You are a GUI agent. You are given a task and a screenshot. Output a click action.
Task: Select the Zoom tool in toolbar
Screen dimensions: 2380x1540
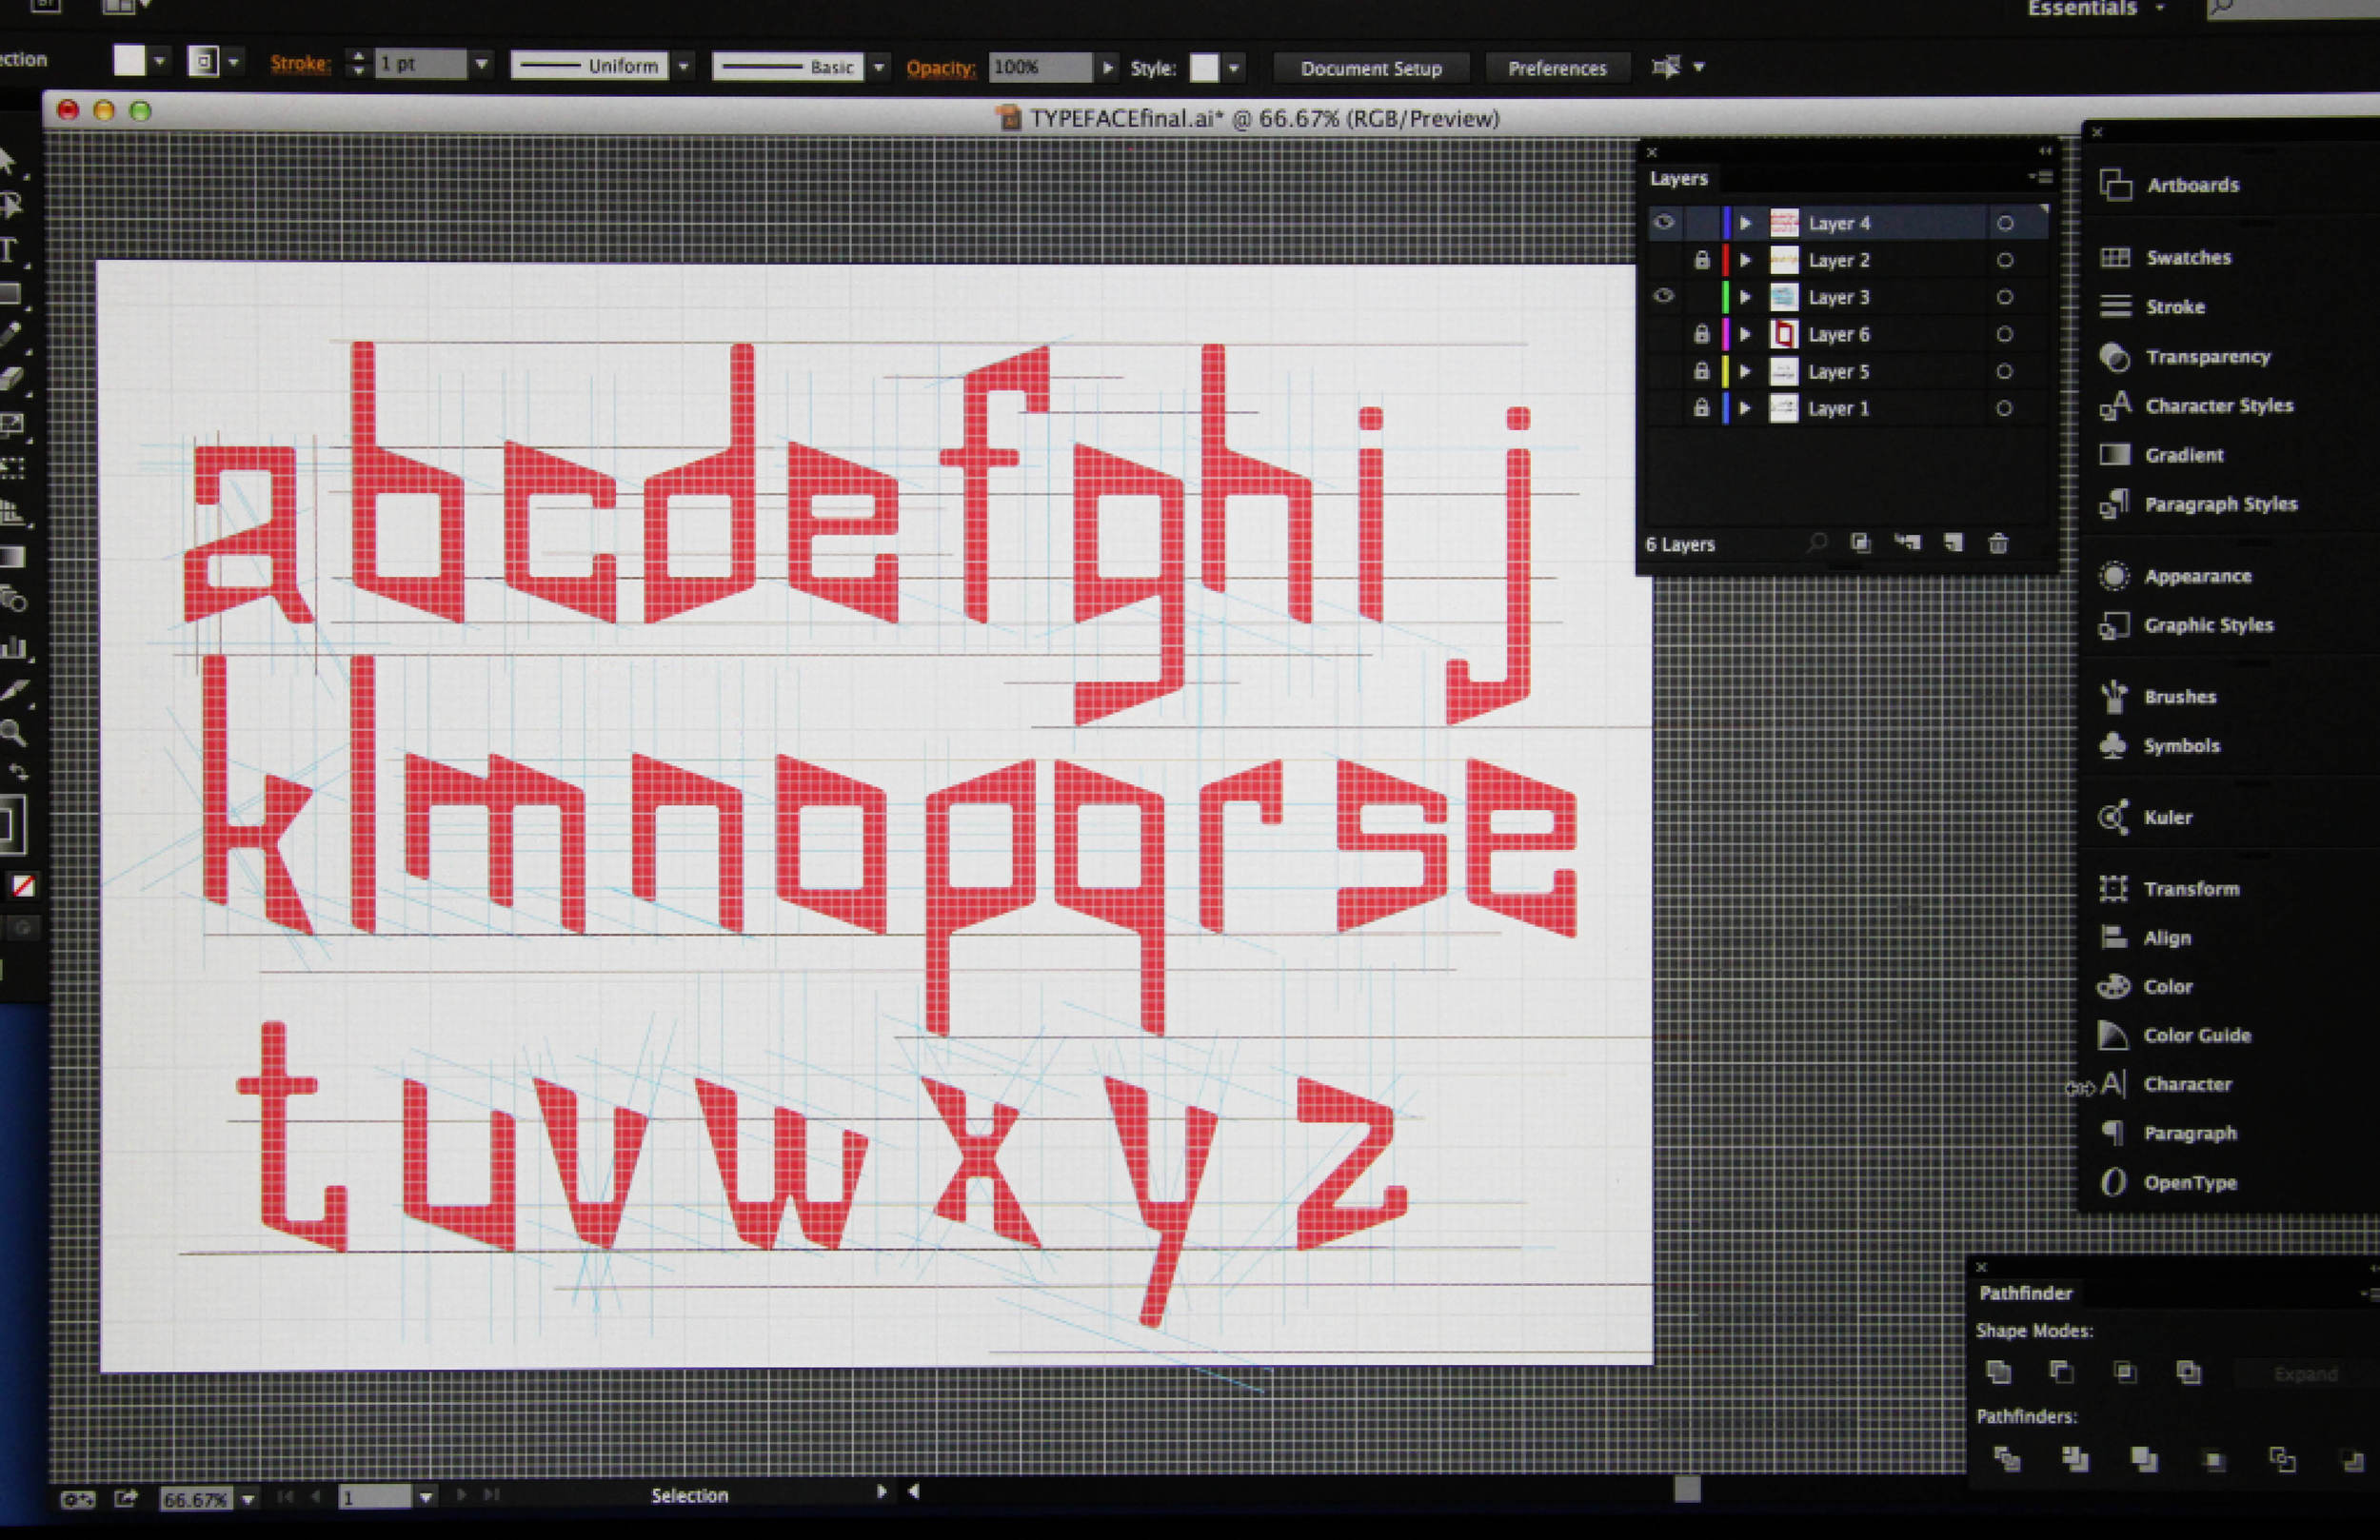pyautogui.click(x=13, y=733)
